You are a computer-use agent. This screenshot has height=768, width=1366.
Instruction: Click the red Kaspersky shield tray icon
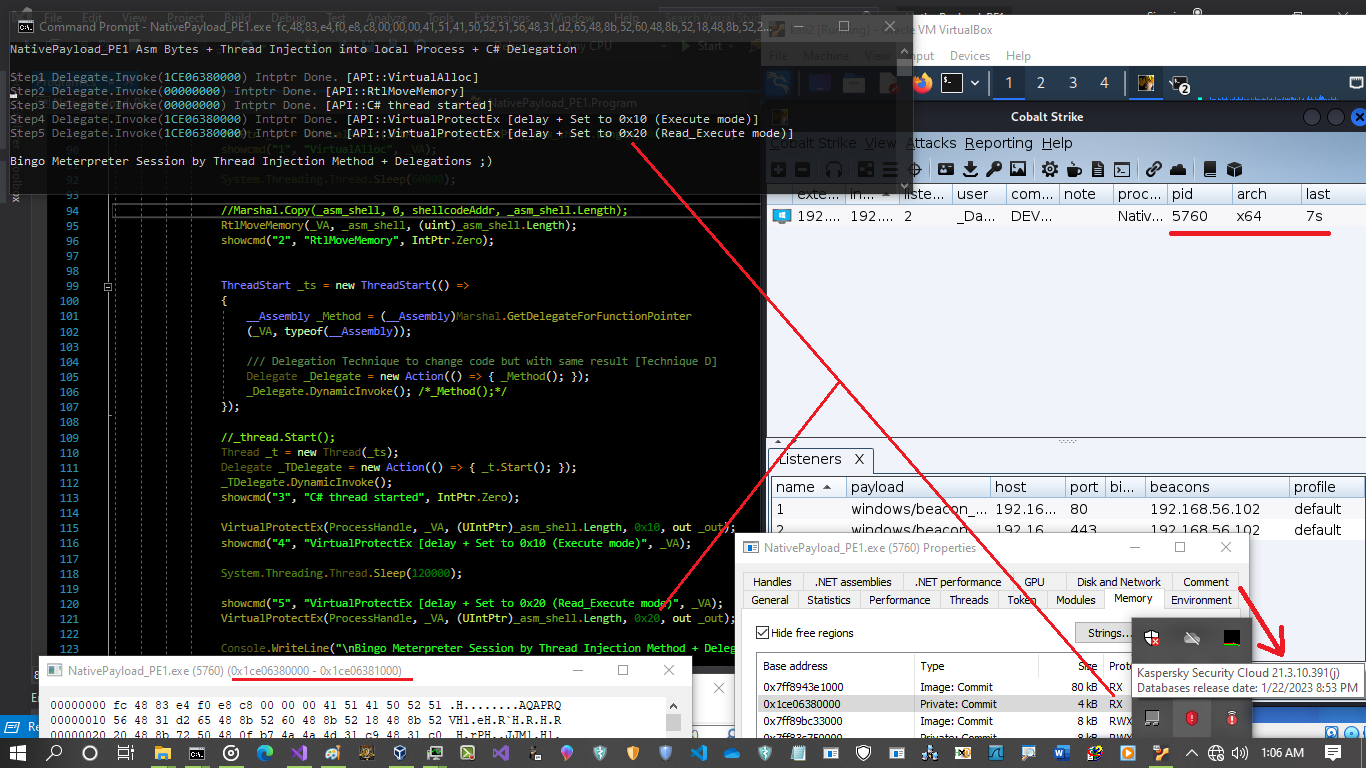coord(1191,717)
